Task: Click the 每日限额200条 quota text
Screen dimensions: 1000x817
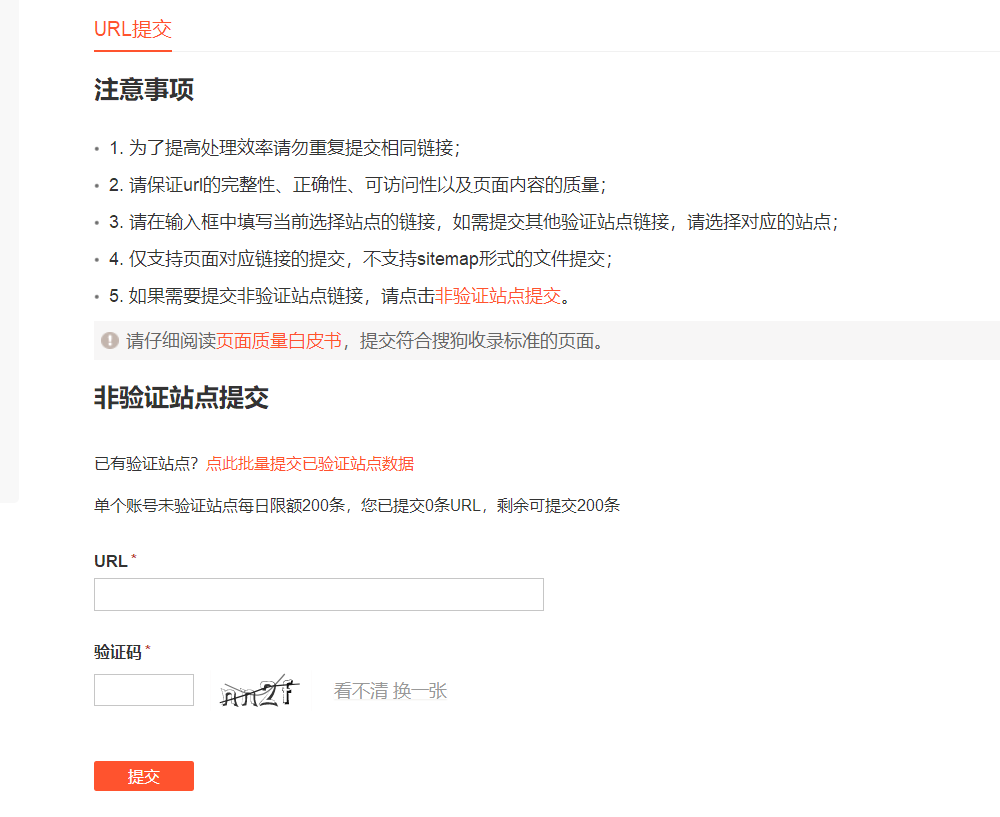Action: coord(357,506)
